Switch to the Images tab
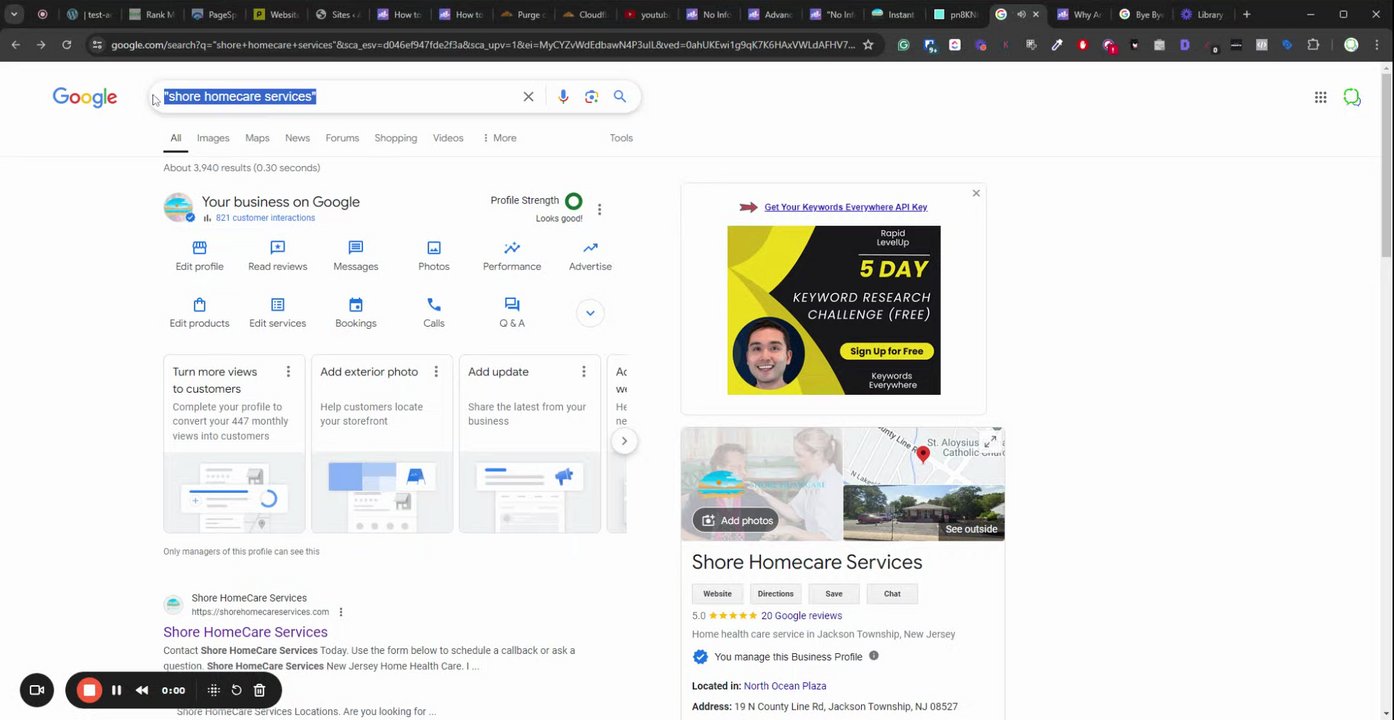 [213, 138]
